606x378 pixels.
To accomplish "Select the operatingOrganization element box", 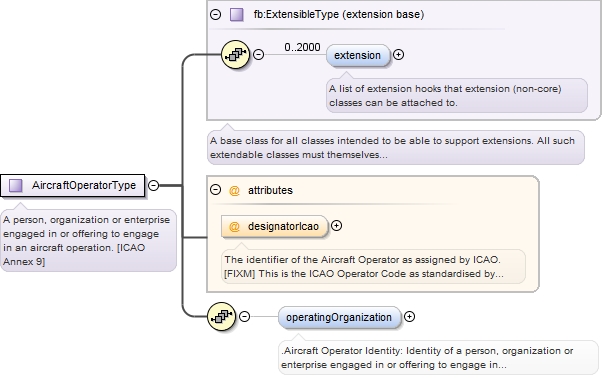I will click(339, 318).
